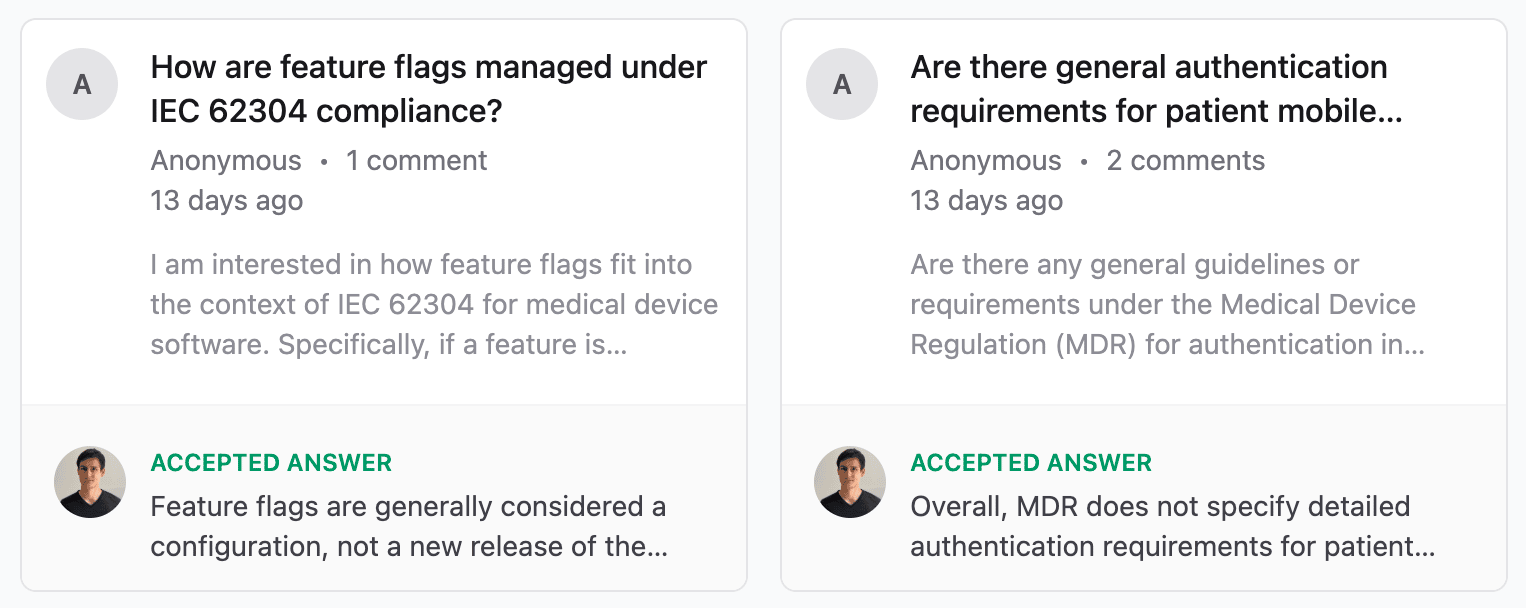Open the responder photo under feature flags answer
Screen dimensions: 1526x608
90,482
